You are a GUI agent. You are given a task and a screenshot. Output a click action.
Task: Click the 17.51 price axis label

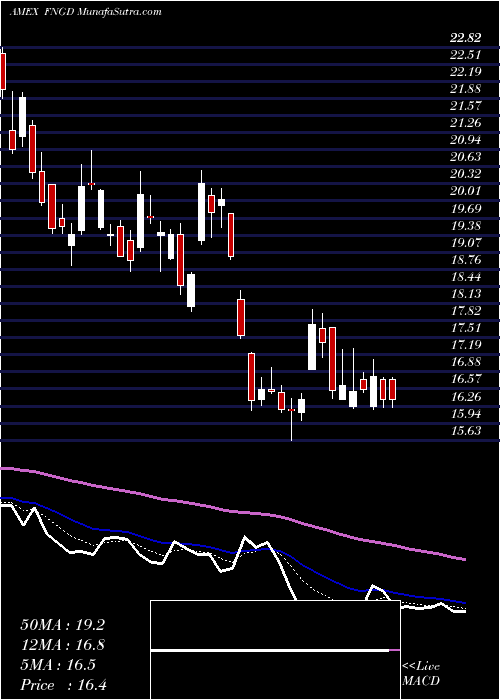(x=466, y=328)
